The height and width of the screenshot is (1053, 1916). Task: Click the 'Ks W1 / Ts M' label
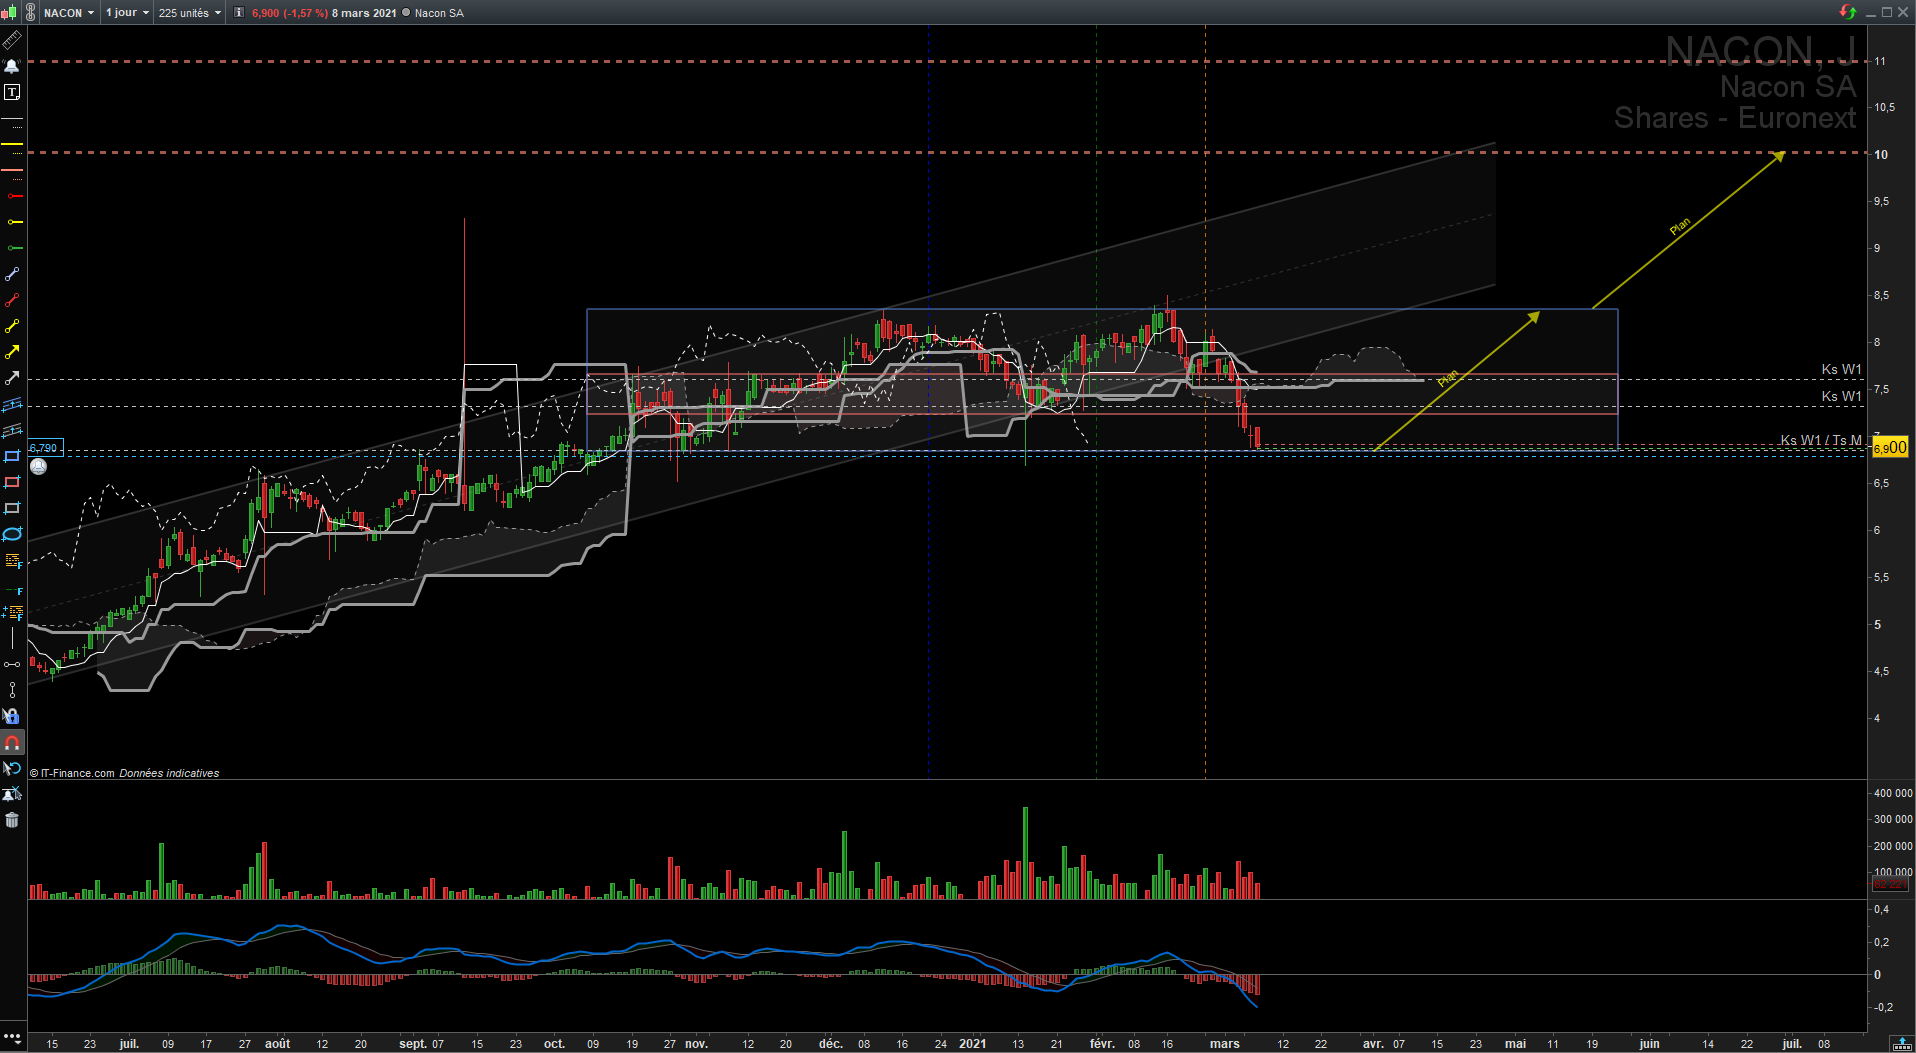pos(1821,440)
